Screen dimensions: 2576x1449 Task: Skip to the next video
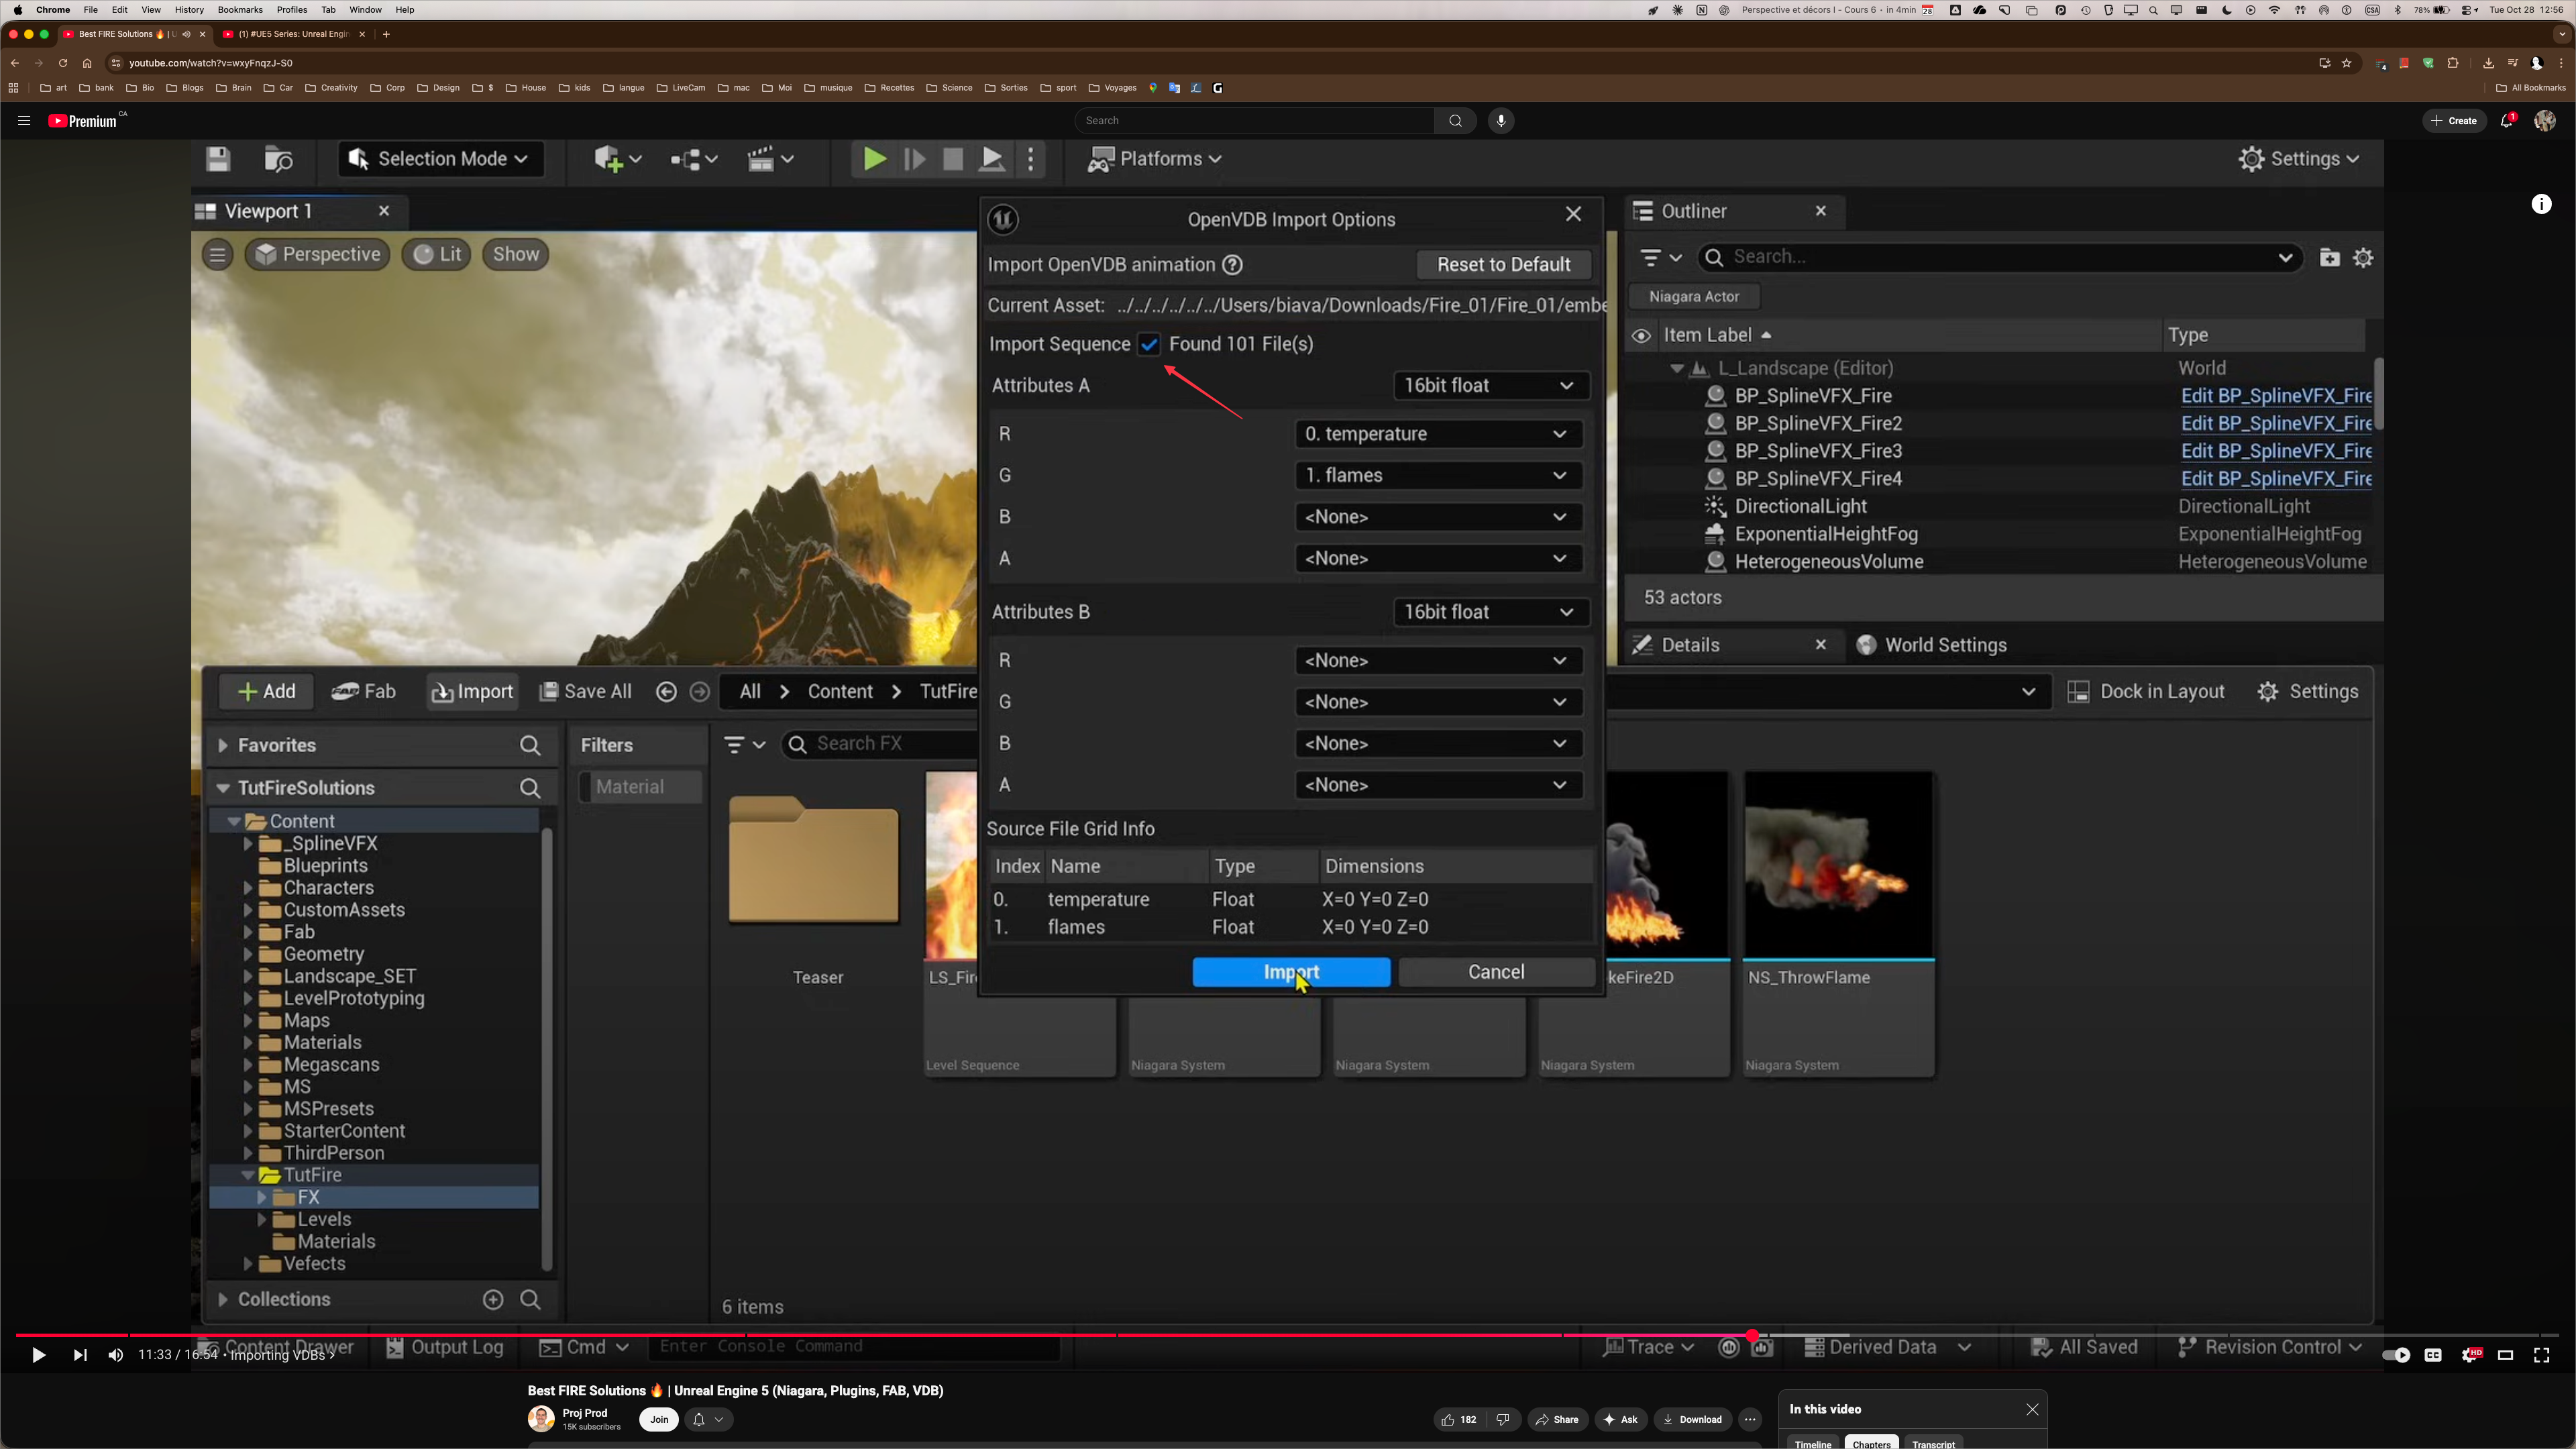[x=80, y=1356]
